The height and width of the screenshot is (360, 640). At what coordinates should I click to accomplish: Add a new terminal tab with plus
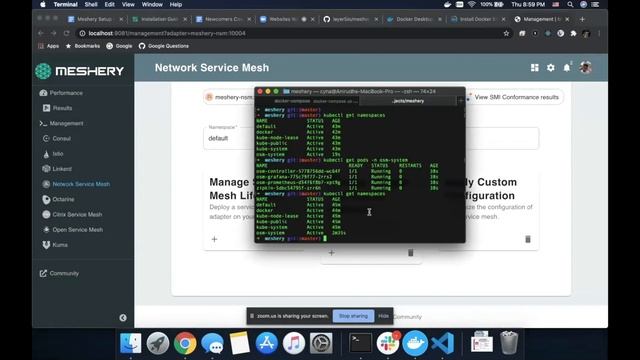click(461, 101)
